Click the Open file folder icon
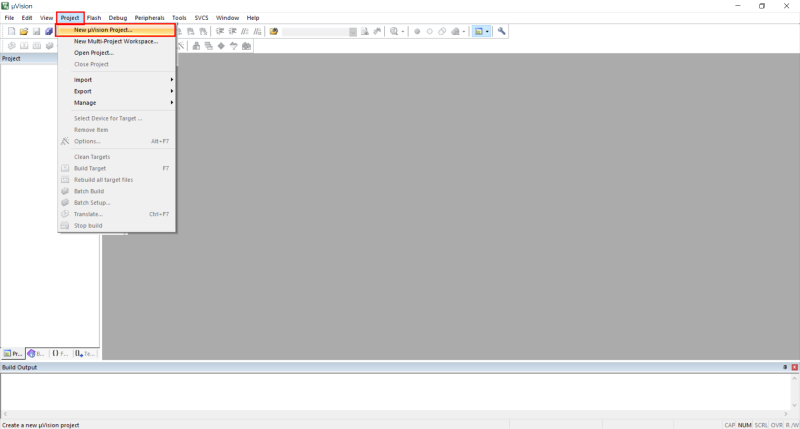This screenshot has width=800, height=429. pos(23,32)
